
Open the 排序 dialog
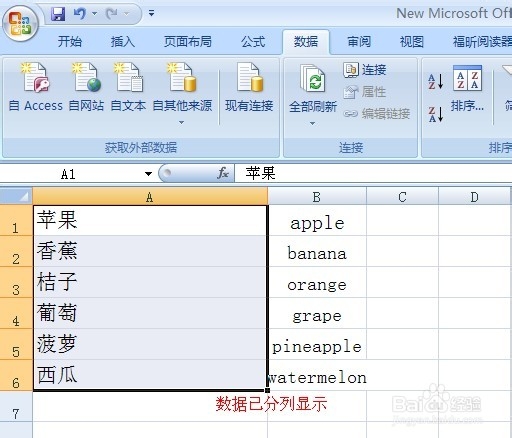467,89
